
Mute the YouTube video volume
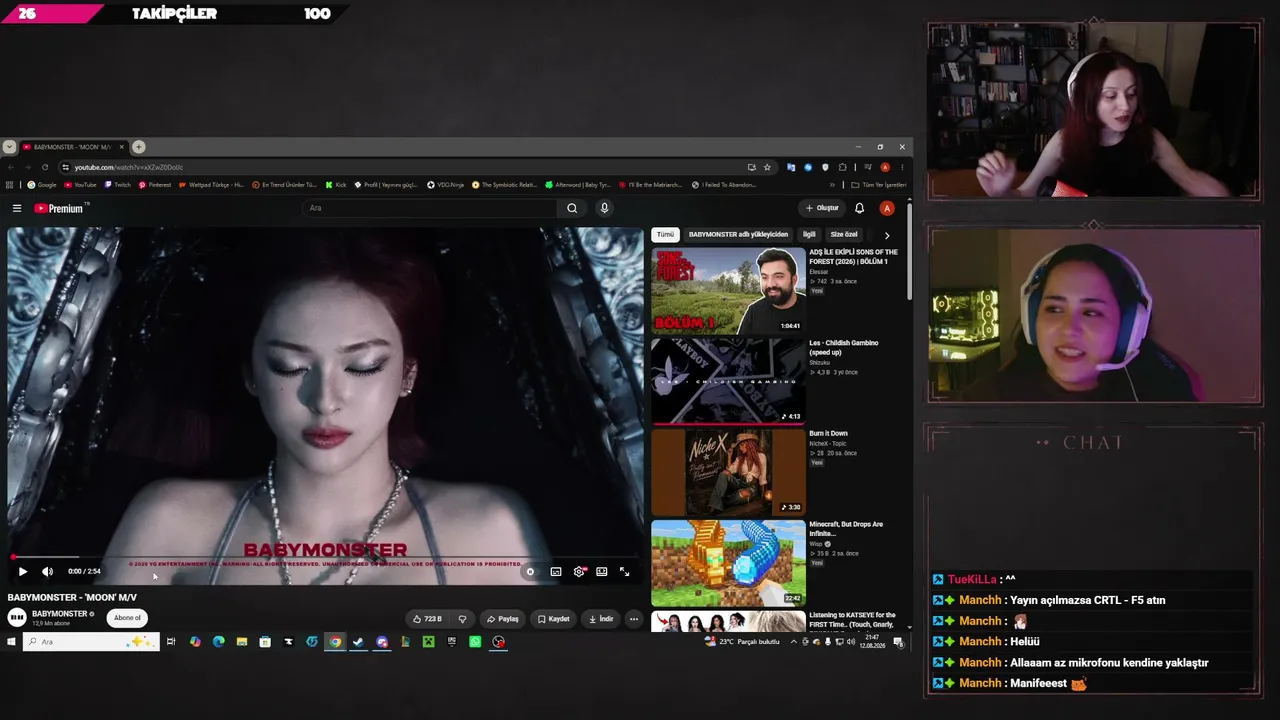(x=47, y=572)
